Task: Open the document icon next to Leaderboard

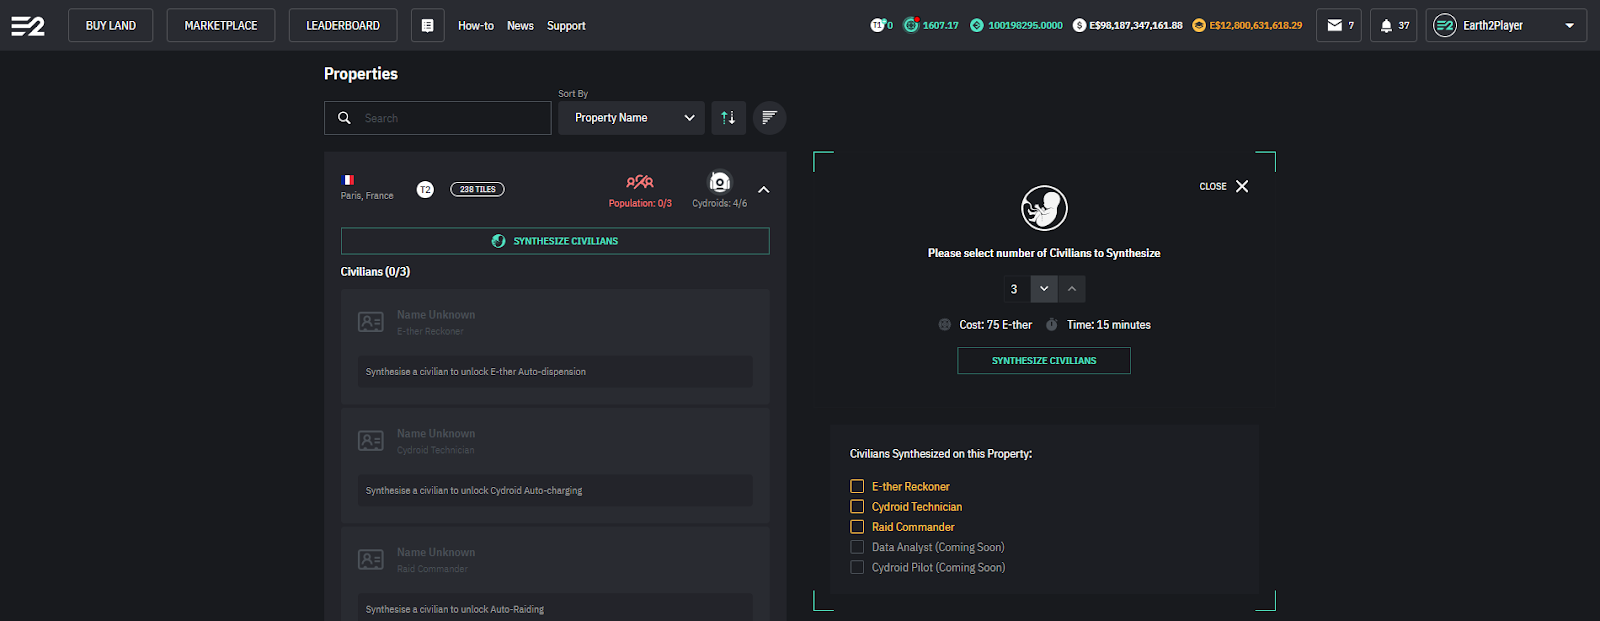Action: tap(427, 26)
